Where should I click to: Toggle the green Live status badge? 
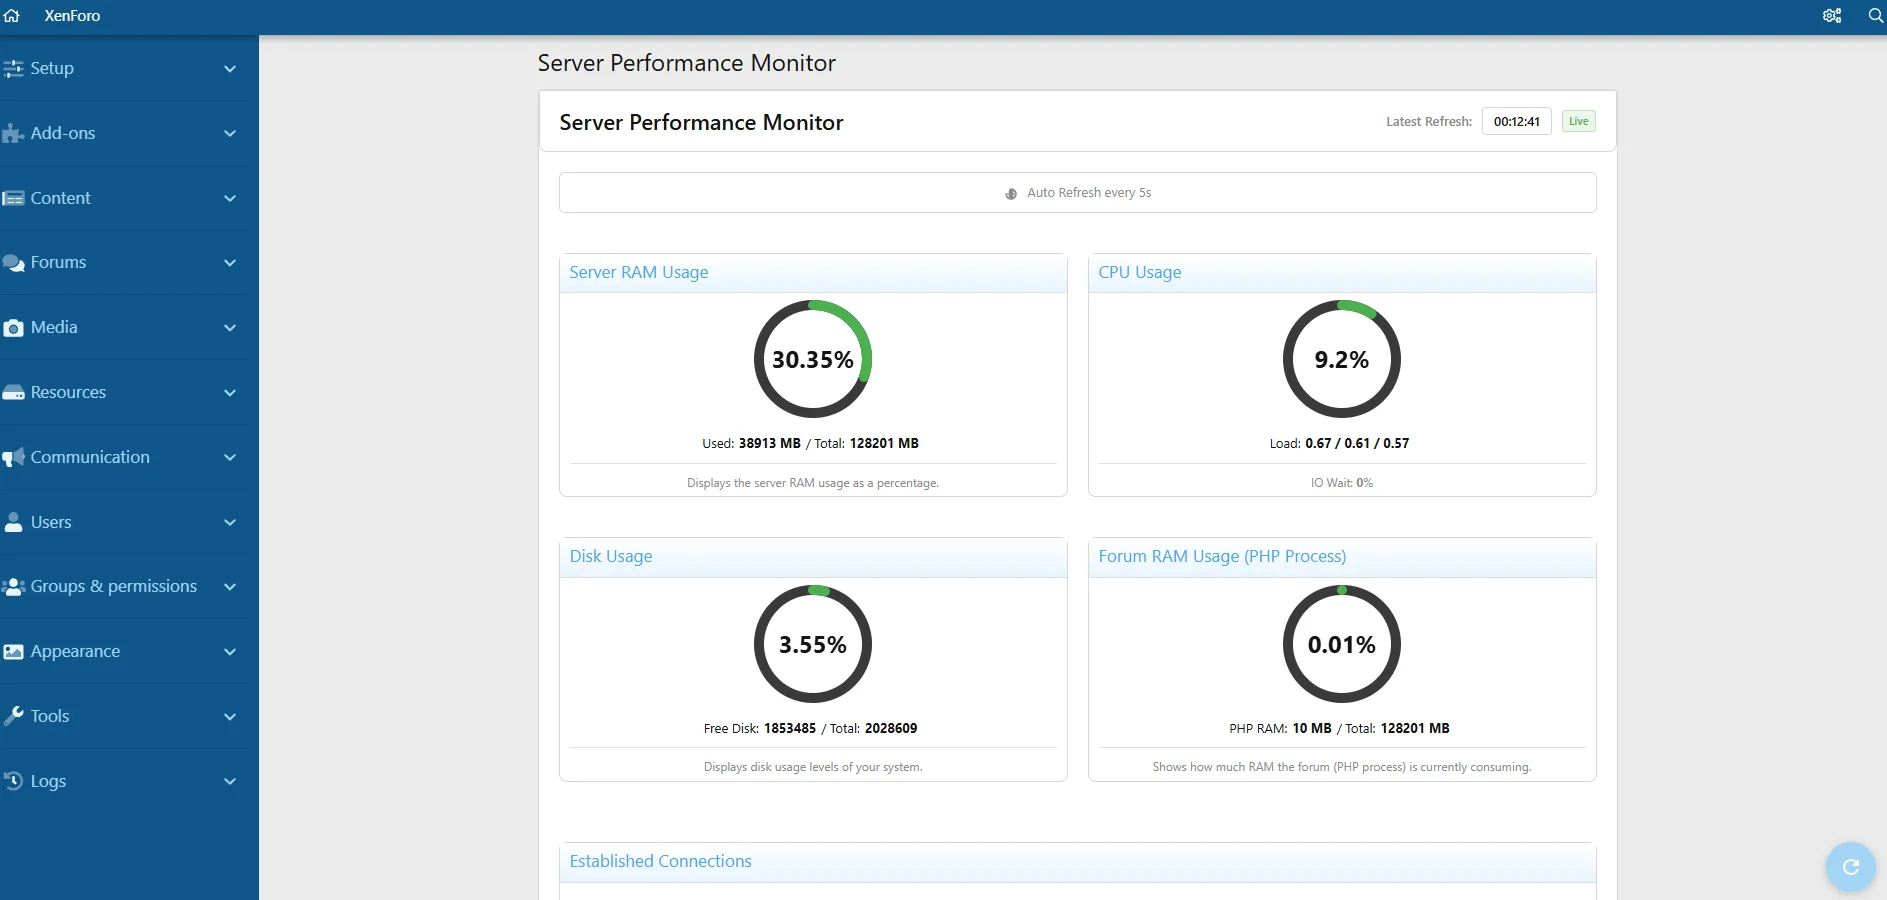pos(1578,122)
